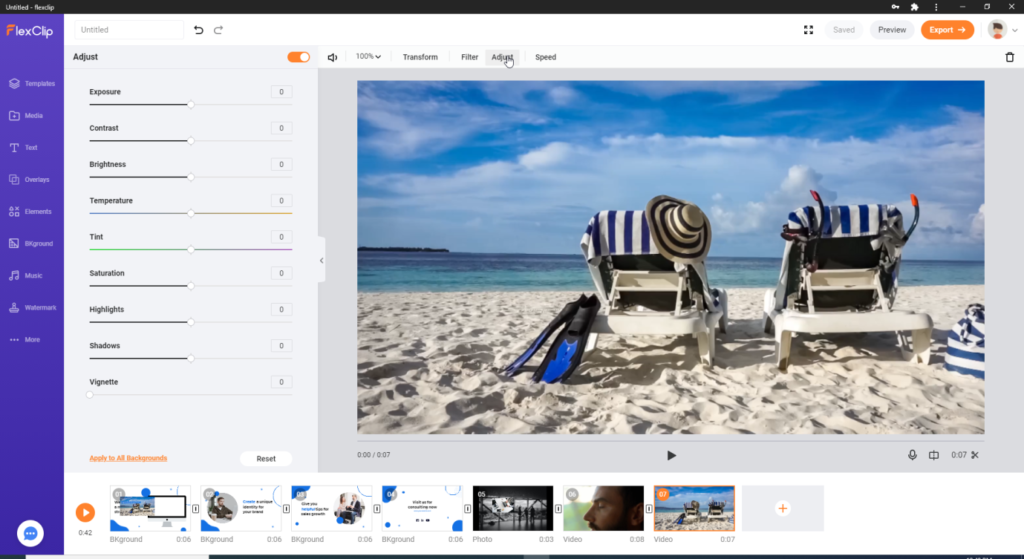Select scene 01 BKground thumbnail
This screenshot has height=559, width=1024.
click(x=150, y=509)
